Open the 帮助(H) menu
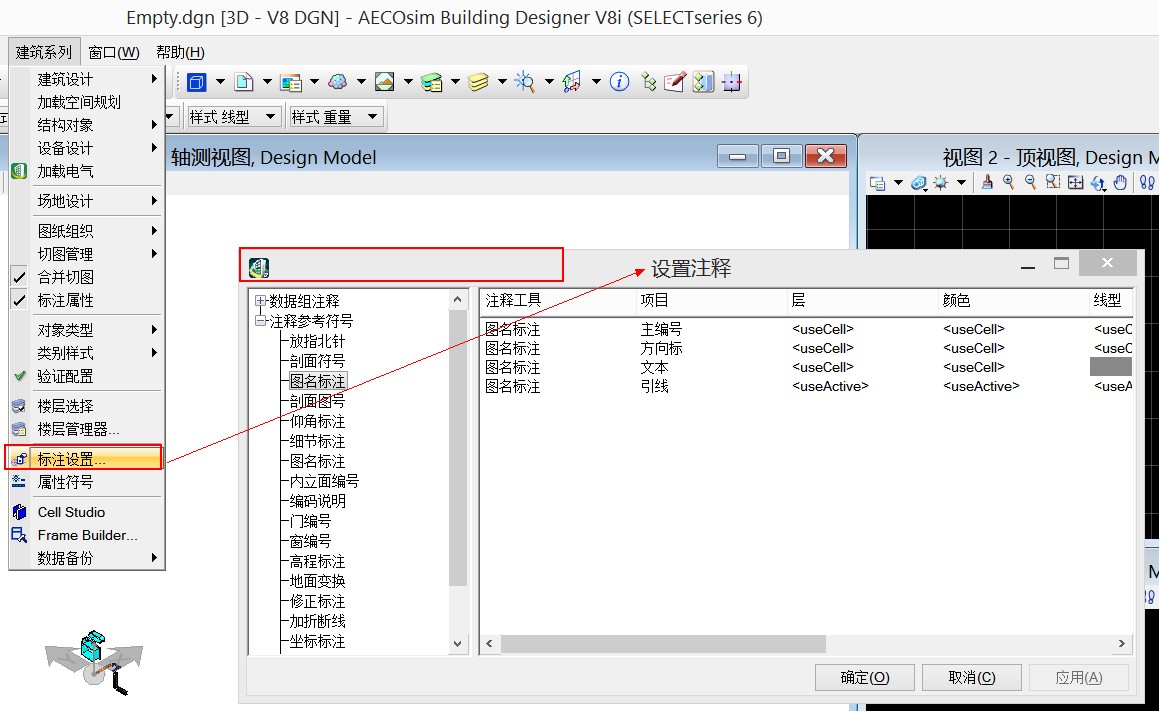Image resolution: width=1159 pixels, height=711 pixels. pos(180,52)
